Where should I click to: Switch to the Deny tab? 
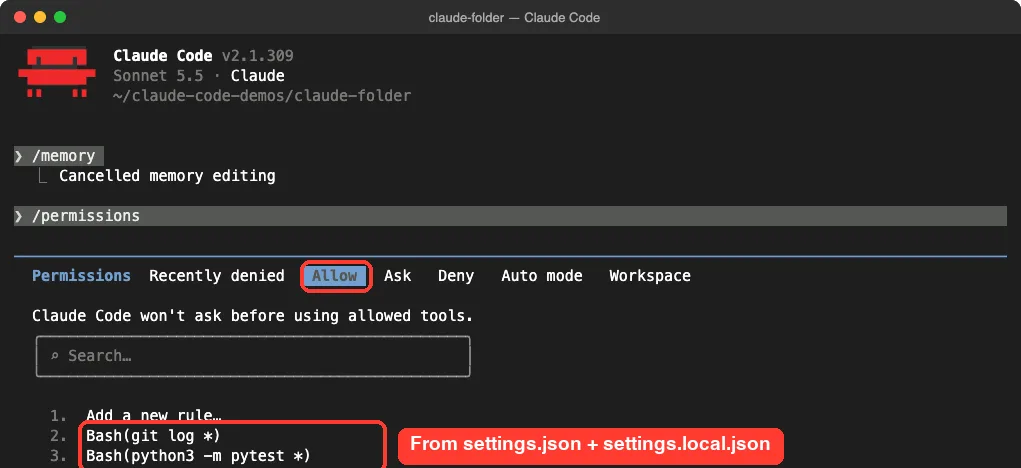click(x=456, y=276)
